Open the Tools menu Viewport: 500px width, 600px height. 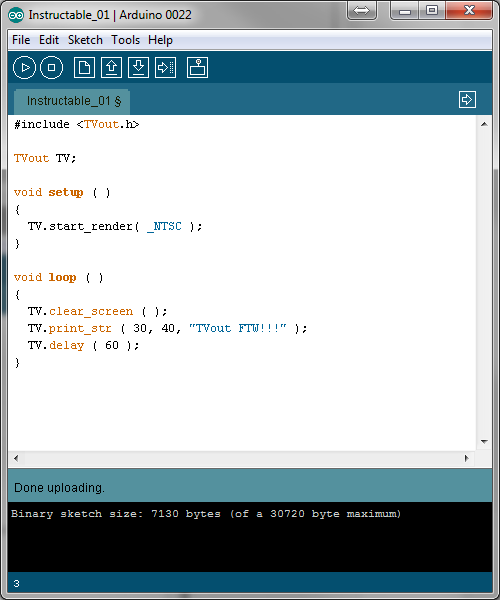coord(125,40)
